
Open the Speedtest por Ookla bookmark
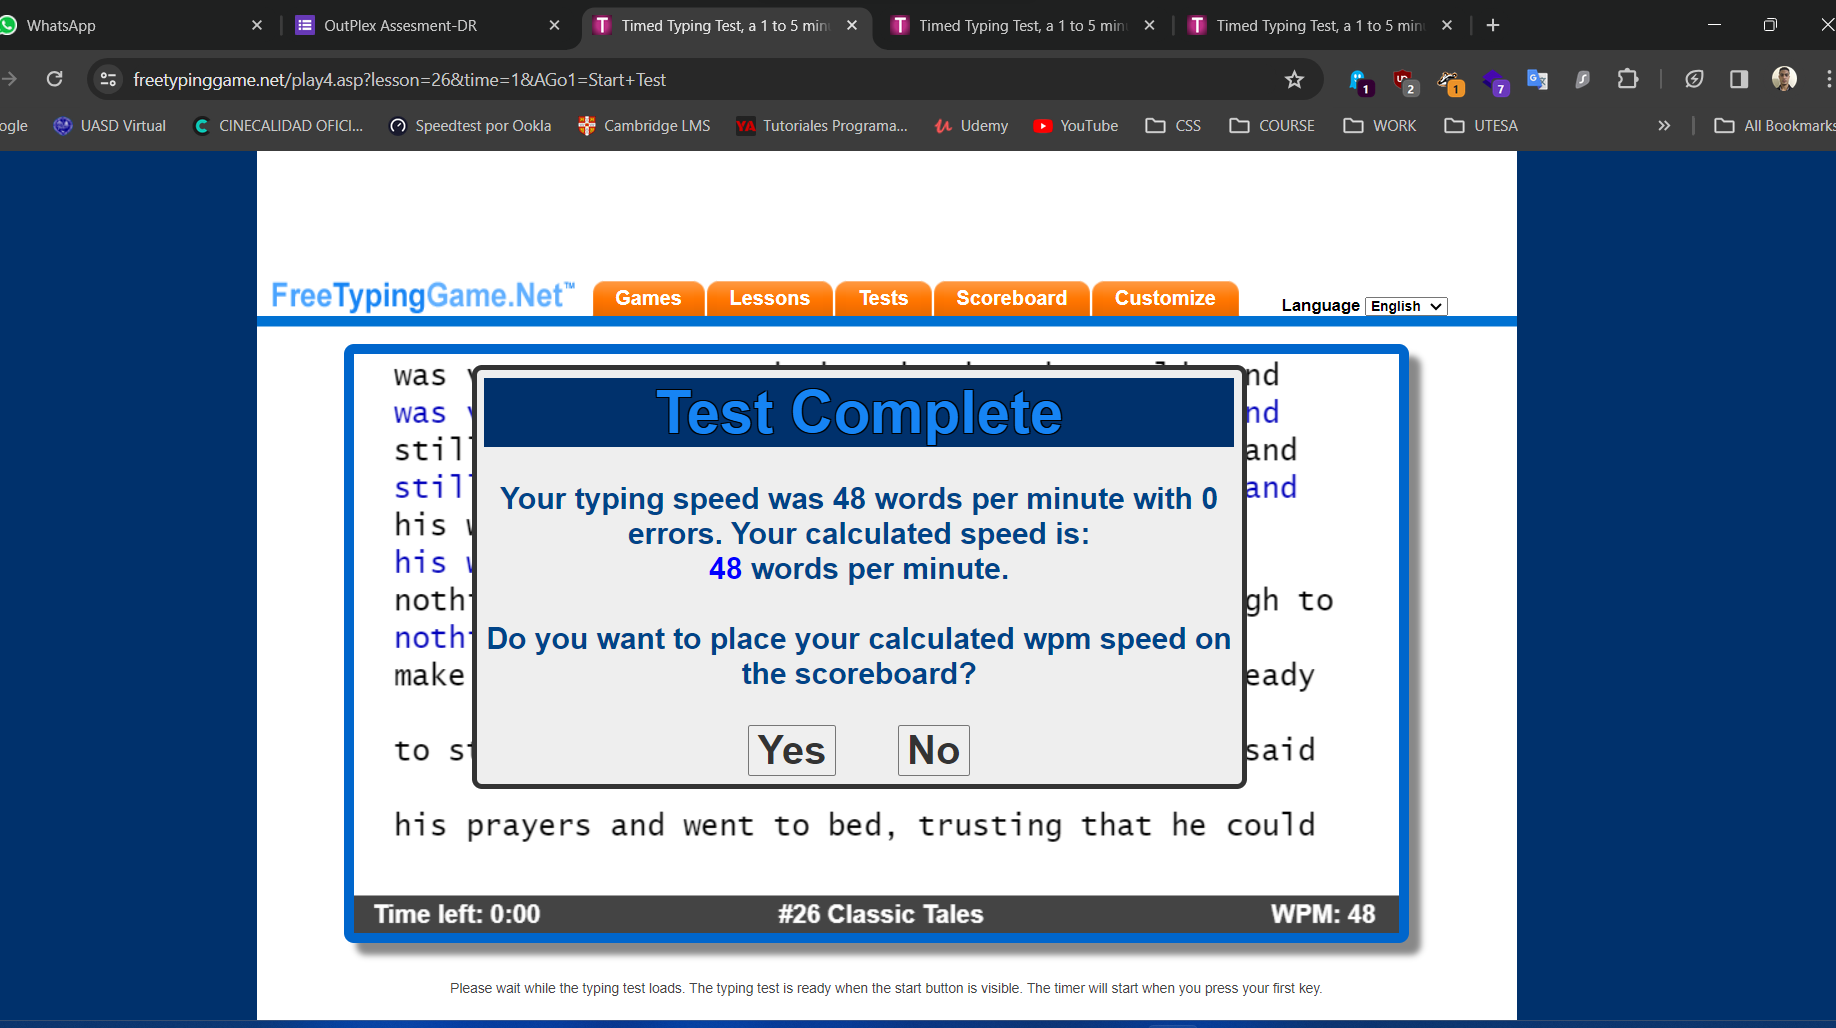pyautogui.click(x=470, y=126)
